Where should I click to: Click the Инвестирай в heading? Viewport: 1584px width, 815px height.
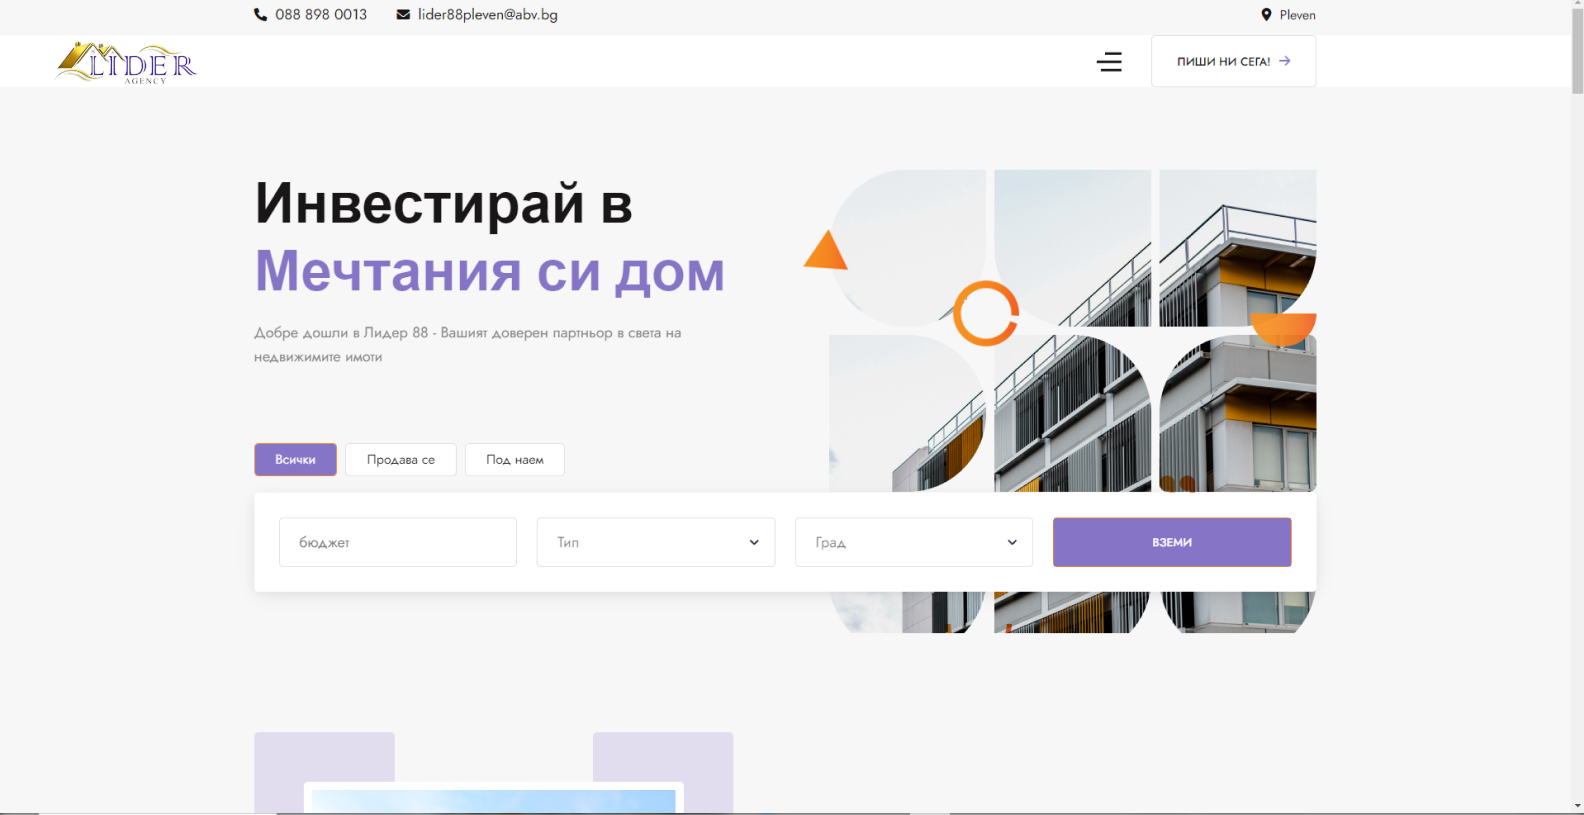[x=444, y=203]
